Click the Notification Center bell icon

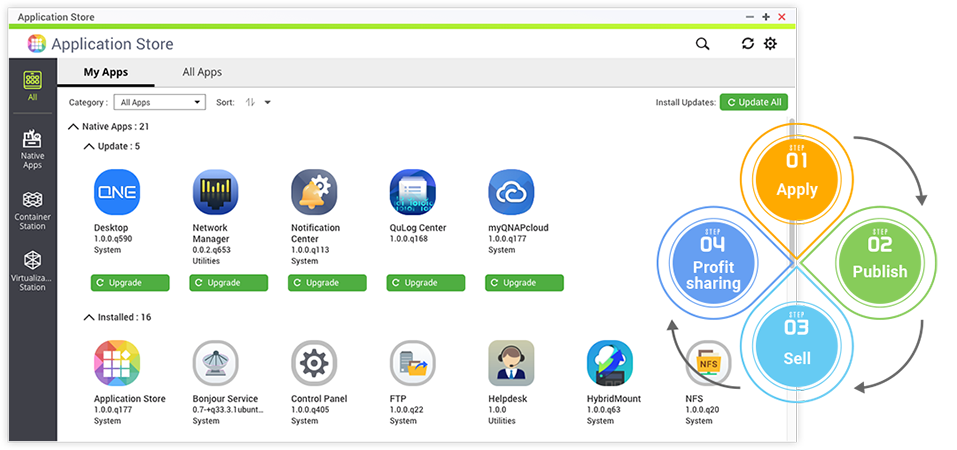314,192
